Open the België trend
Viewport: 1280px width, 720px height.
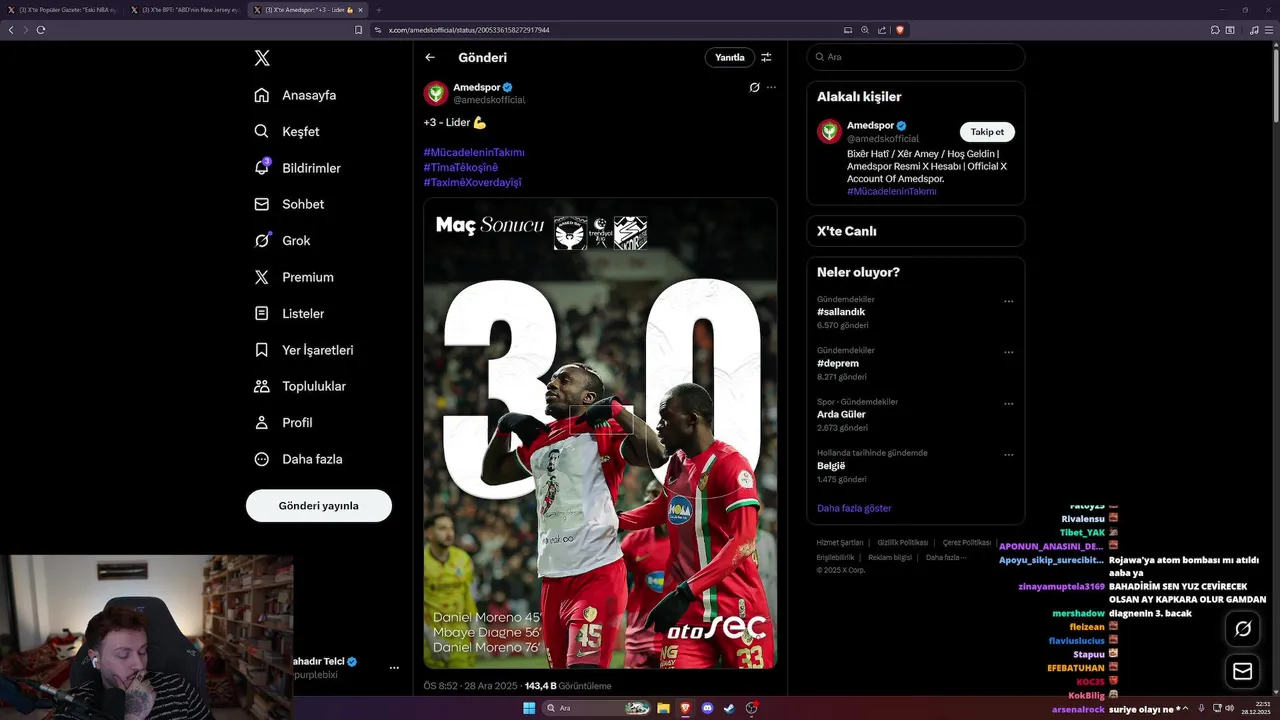831,465
